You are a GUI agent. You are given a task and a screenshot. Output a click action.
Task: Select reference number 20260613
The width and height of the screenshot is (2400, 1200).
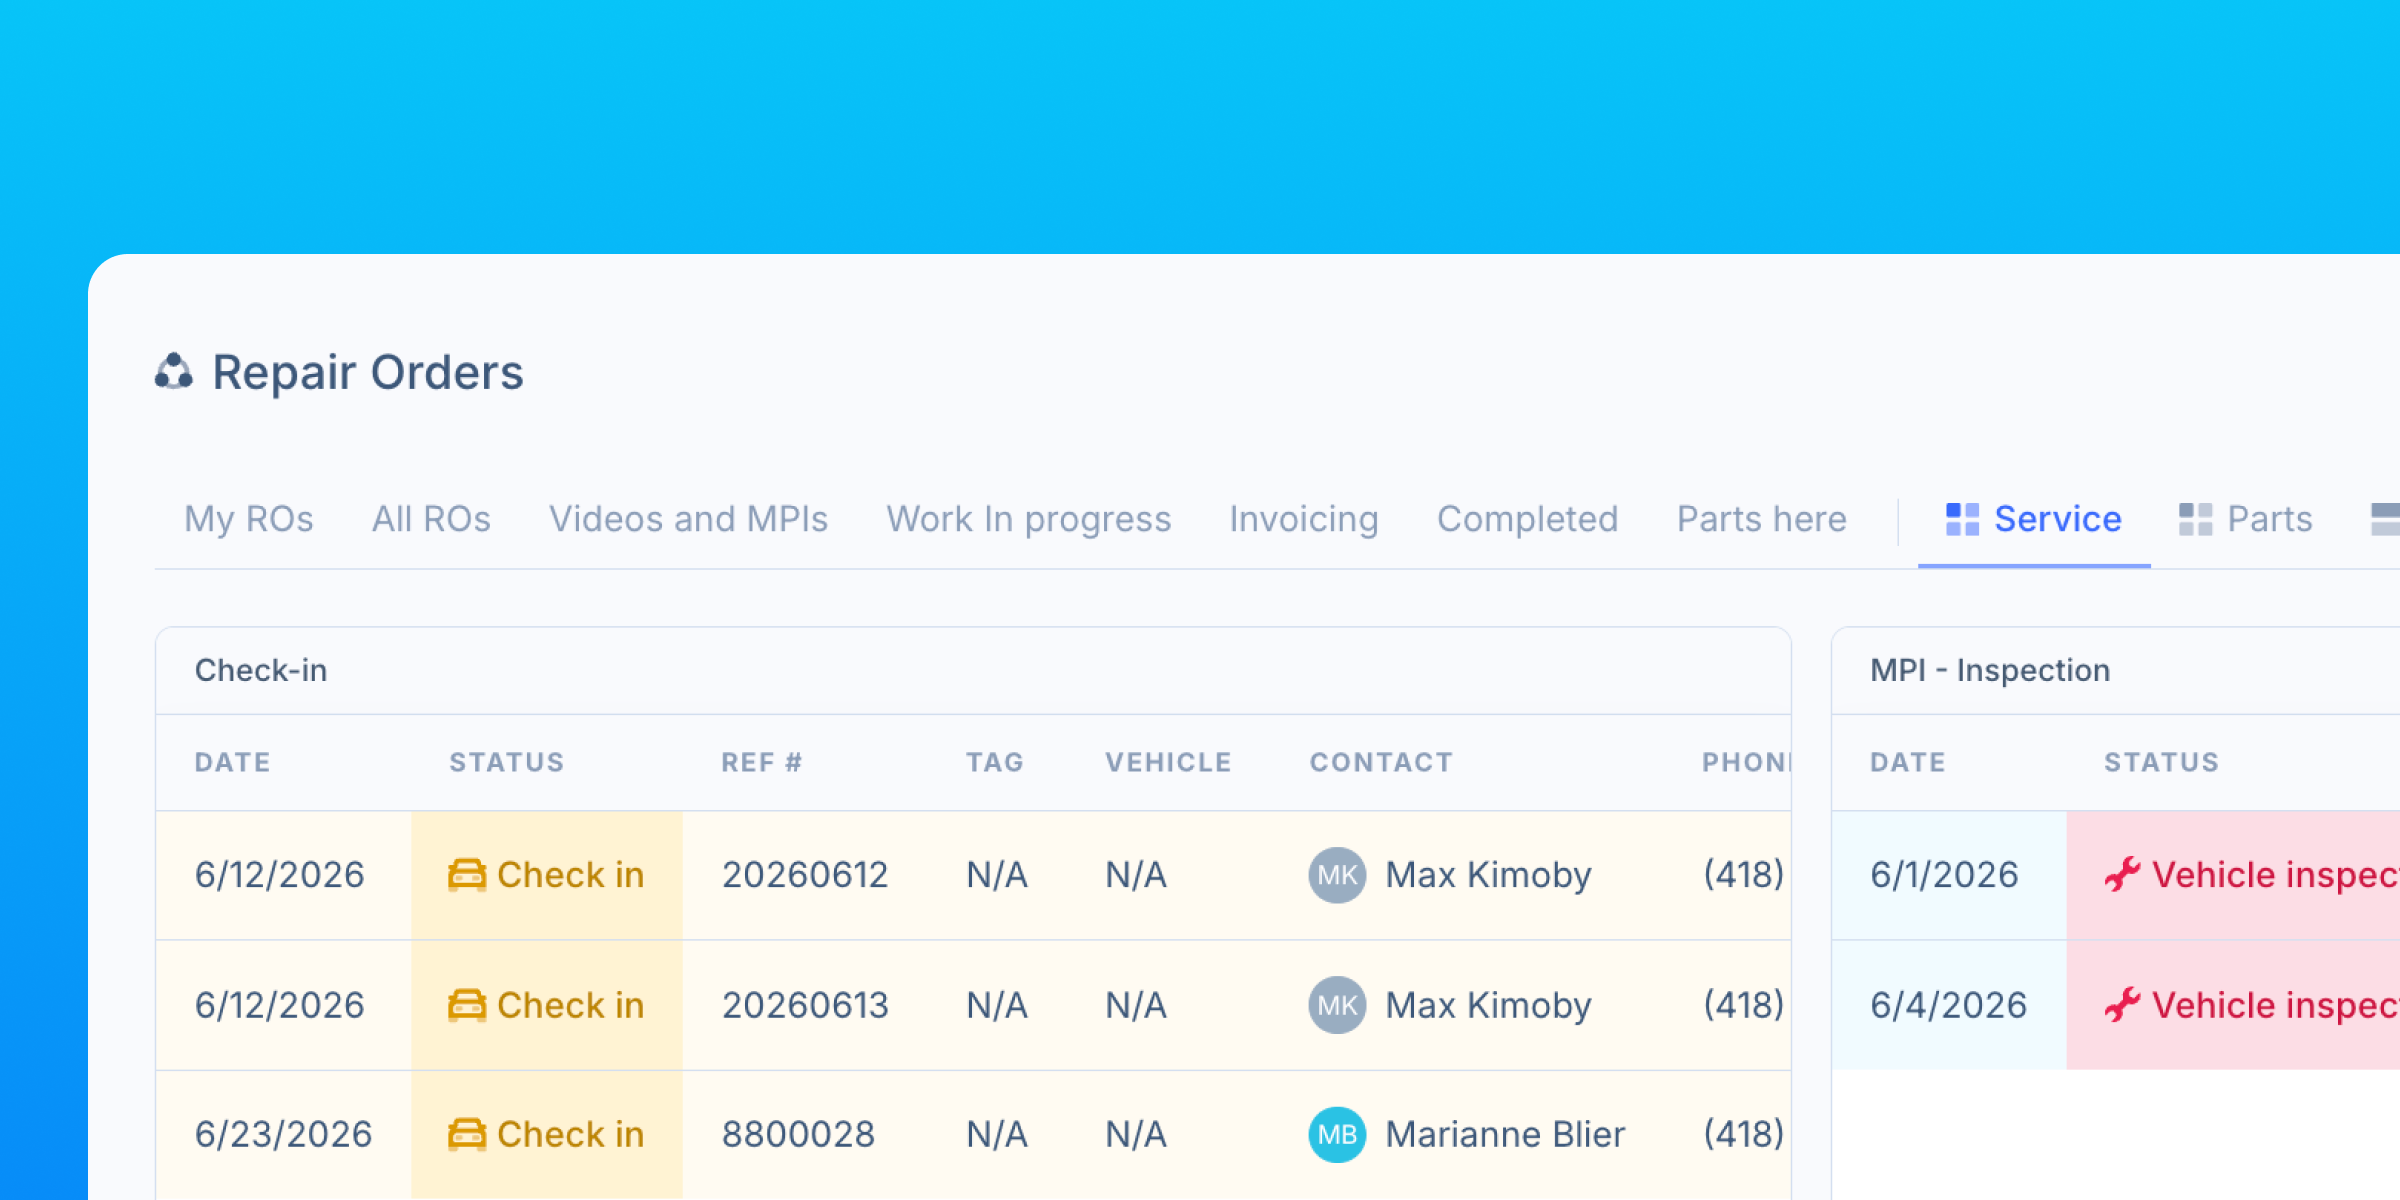(x=805, y=1005)
